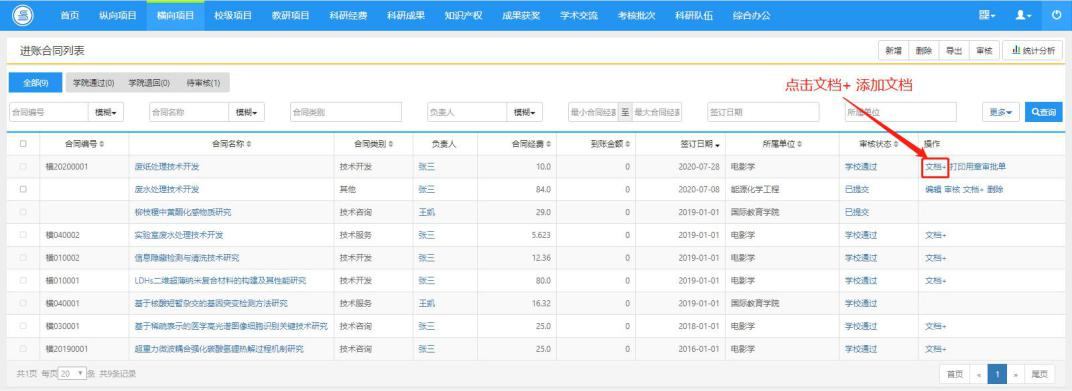The image size is (1072, 391).
Task: Click the 导出 export button
Action: pyautogui.click(x=954, y=51)
